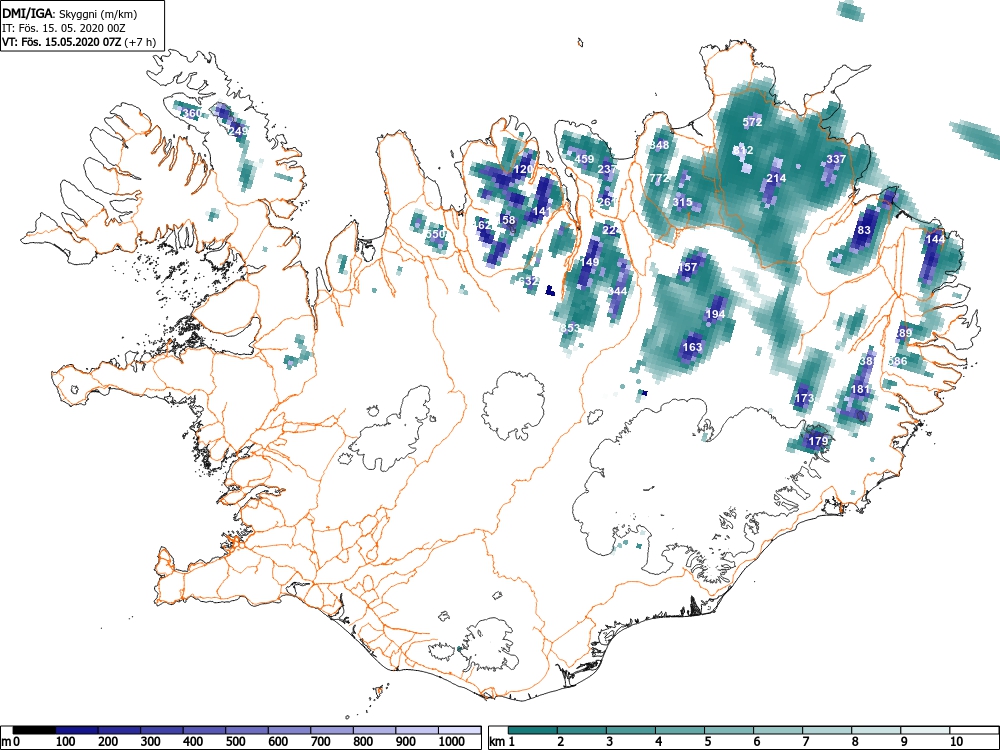Click the 237 visibility value on the map
Screen dimensions: 1000x750
point(607,170)
